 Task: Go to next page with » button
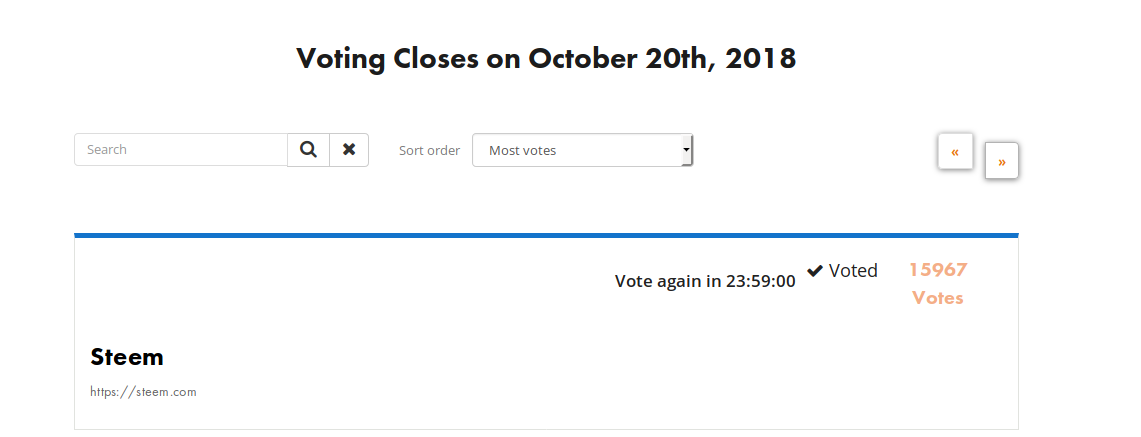pyautogui.click(x=1001, y=160)
